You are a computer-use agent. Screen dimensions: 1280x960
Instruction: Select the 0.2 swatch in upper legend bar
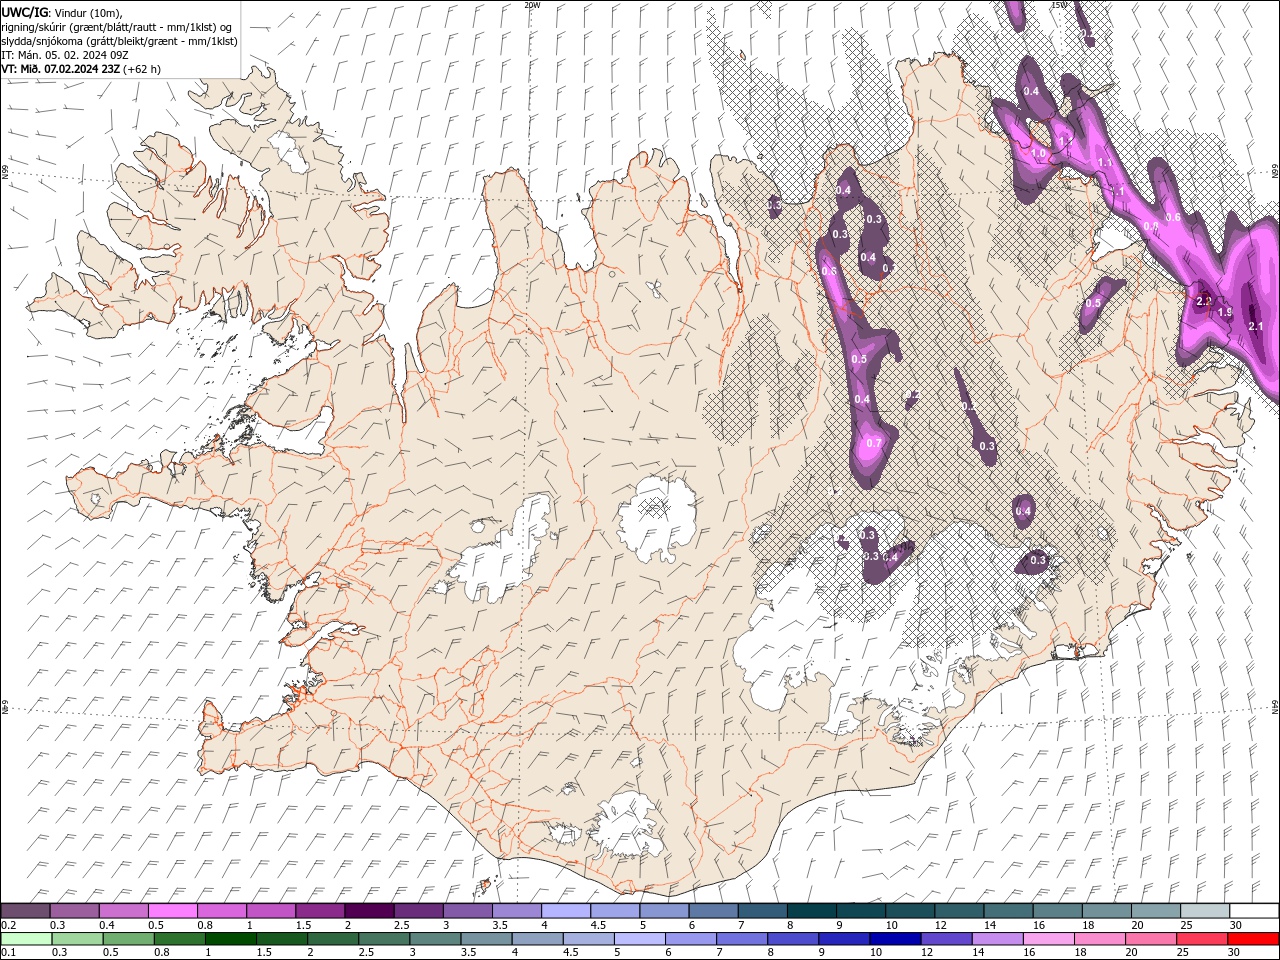25,911
